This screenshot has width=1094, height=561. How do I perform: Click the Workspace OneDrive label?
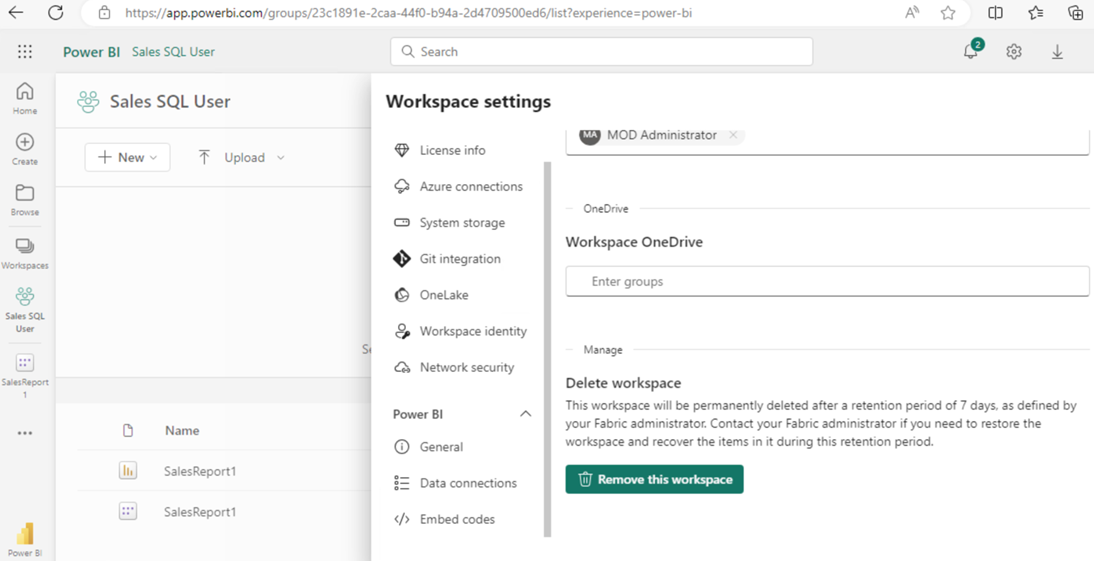click(x=634, y=242)
